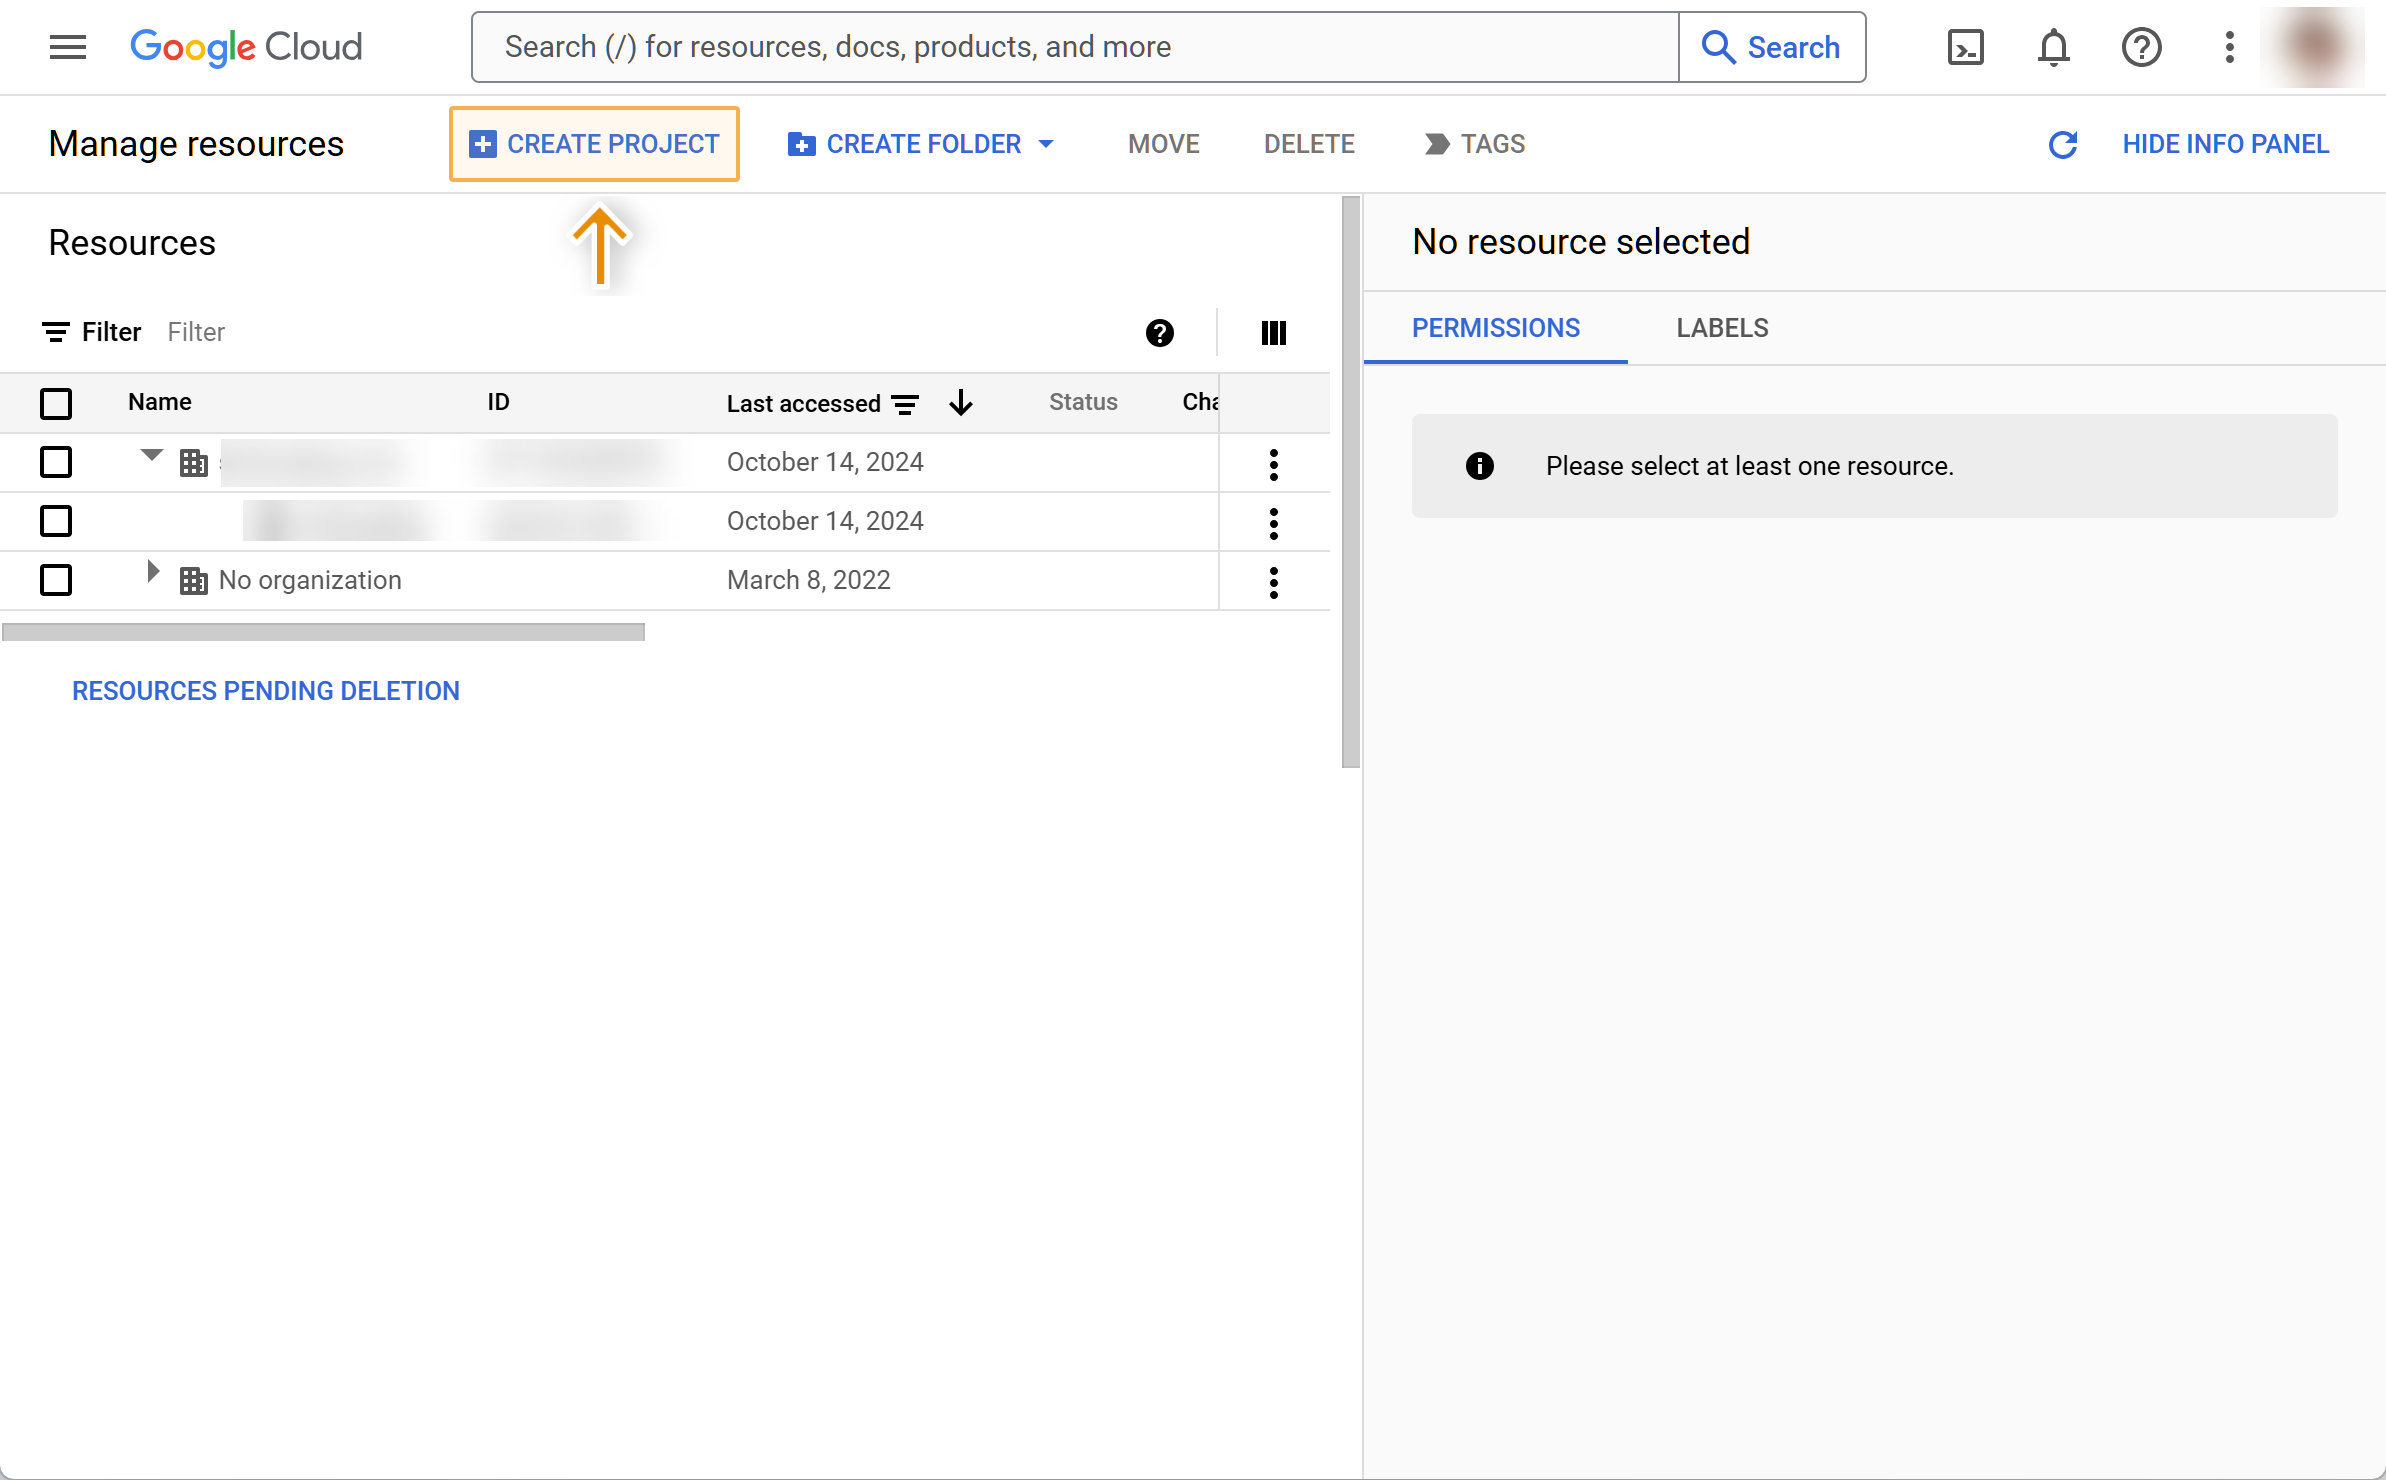
Task: Expand the No organization tree node
Action: point(152,572)
